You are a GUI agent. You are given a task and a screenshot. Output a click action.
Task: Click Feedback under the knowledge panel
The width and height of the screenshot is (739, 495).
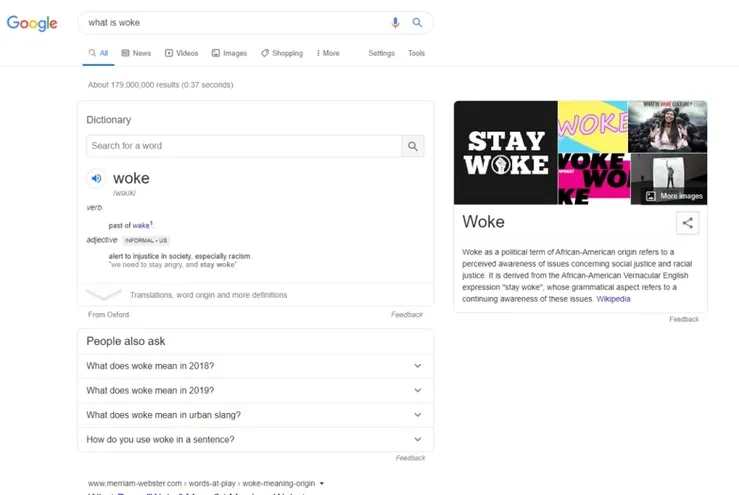point(684,319)
